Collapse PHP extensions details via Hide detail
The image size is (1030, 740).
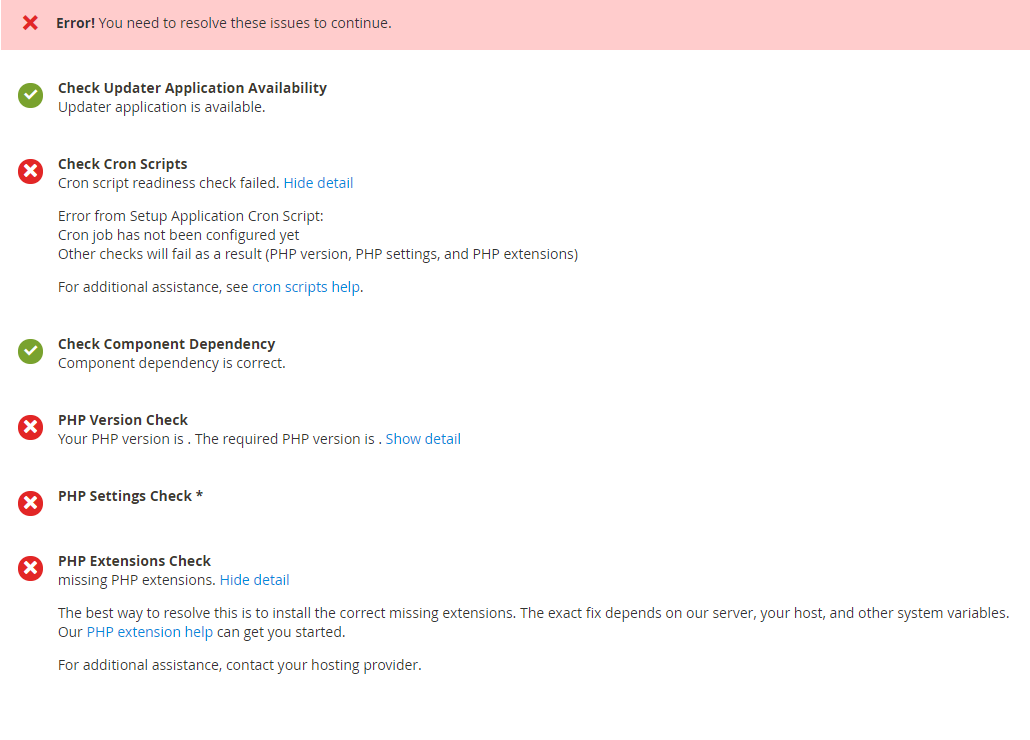click(254, 580)
